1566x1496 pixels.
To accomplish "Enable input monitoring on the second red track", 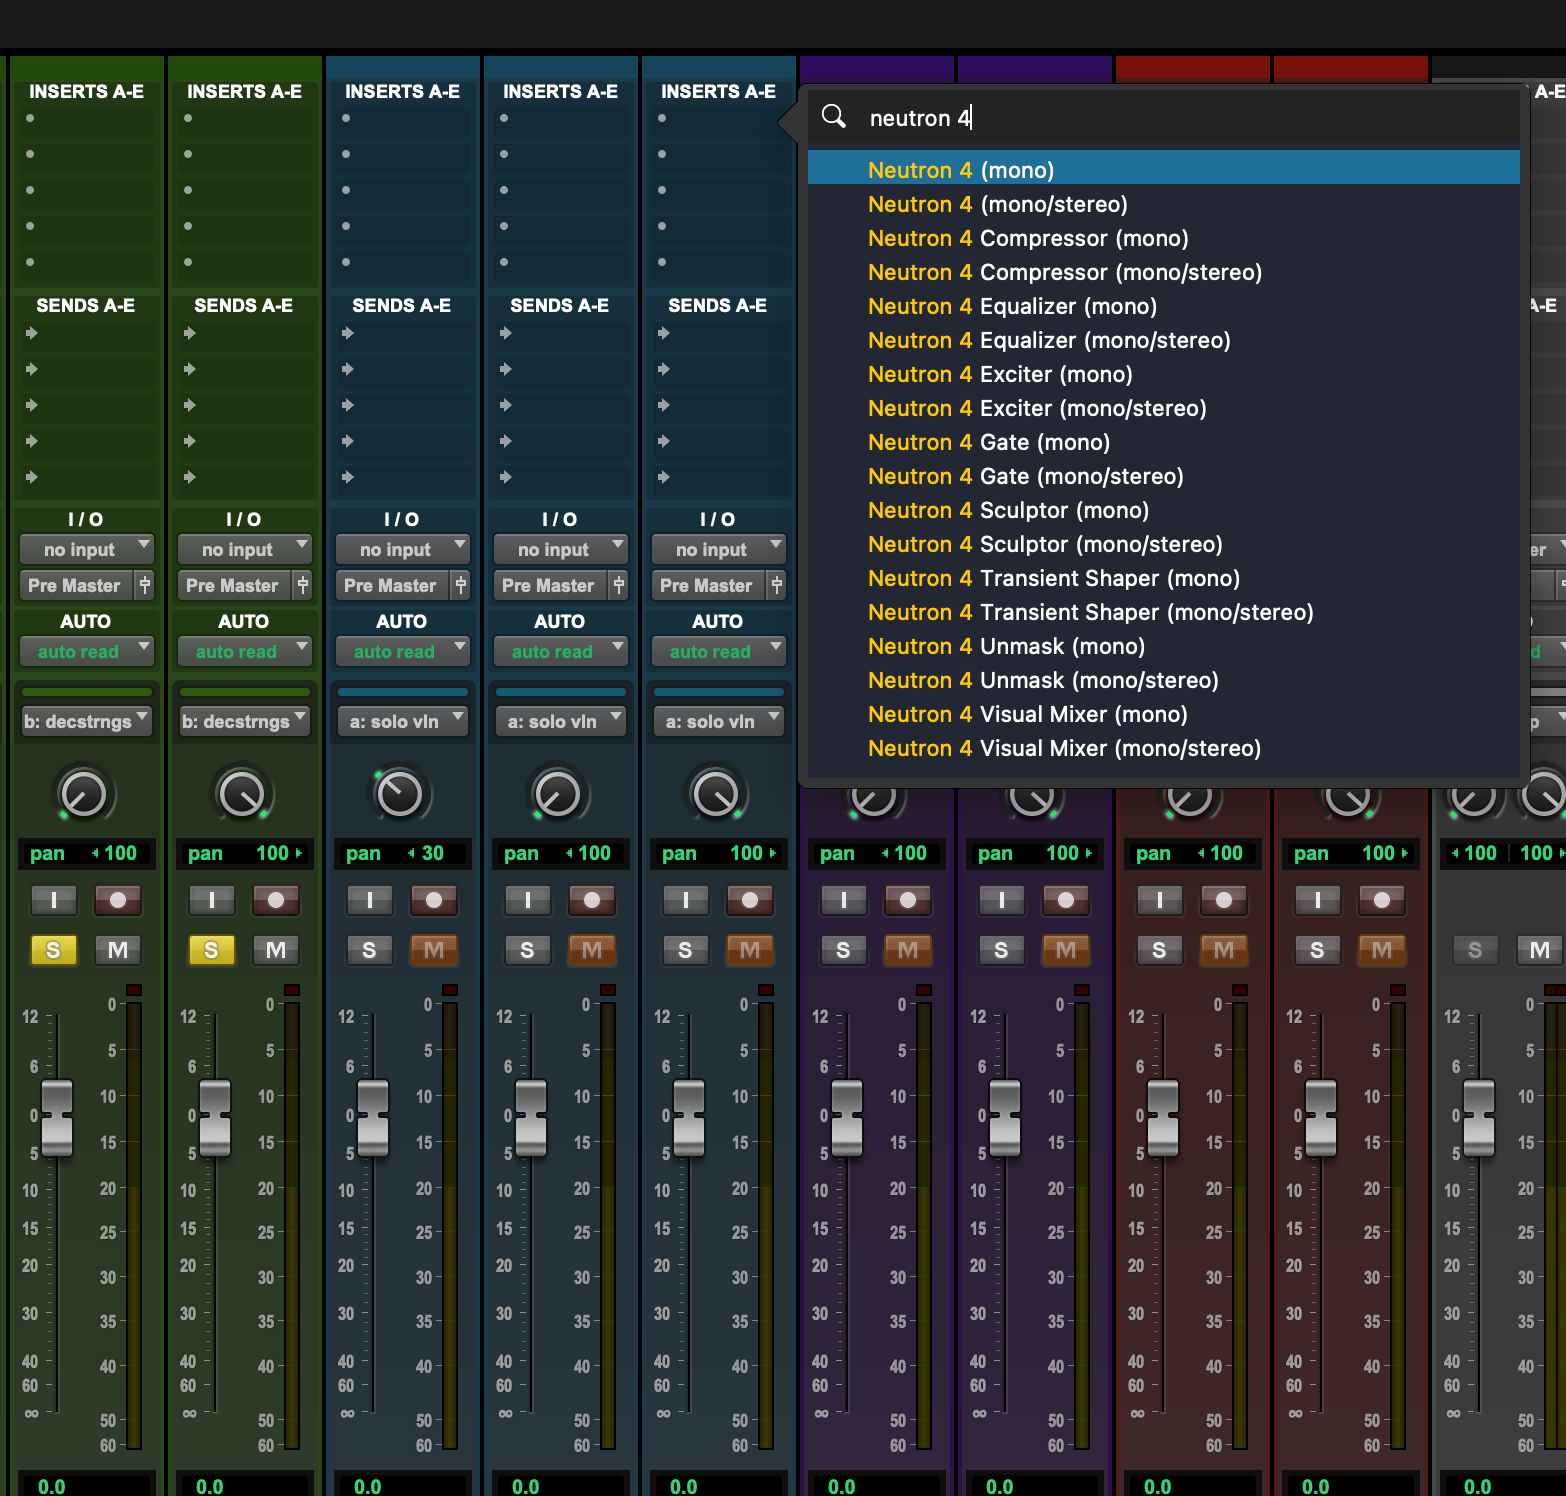I will pyautogui.click(x=1318, y=900).
